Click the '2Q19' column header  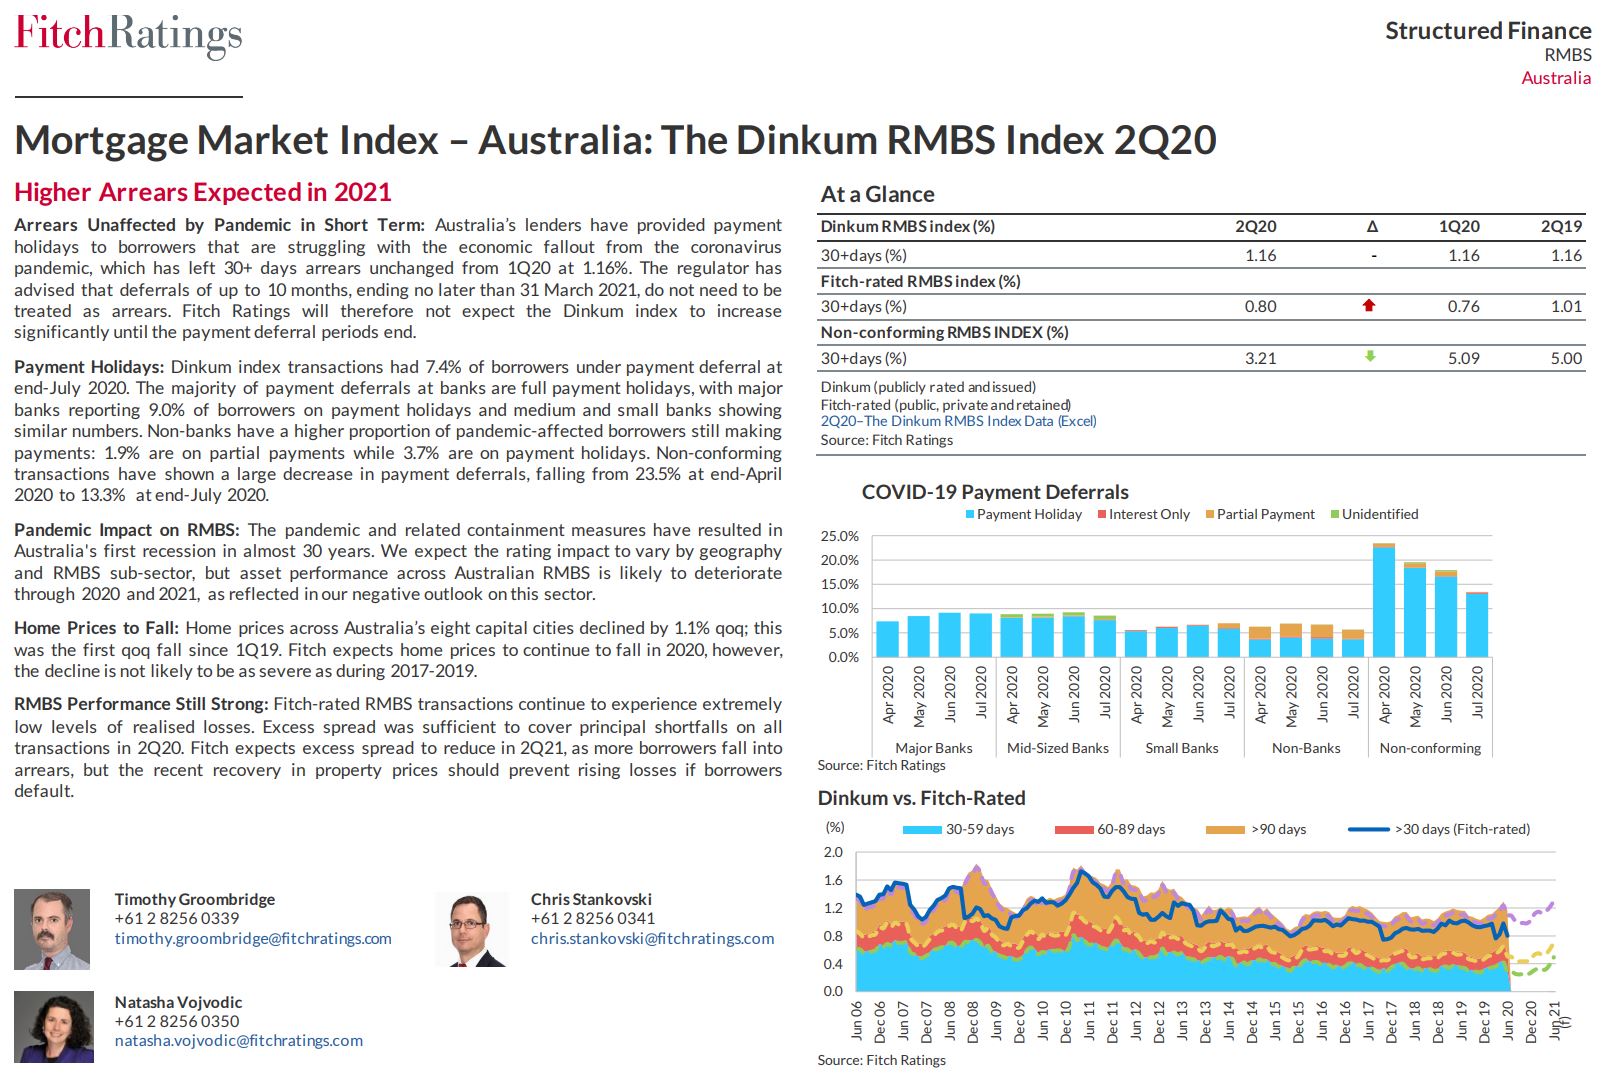(1562, 226)
